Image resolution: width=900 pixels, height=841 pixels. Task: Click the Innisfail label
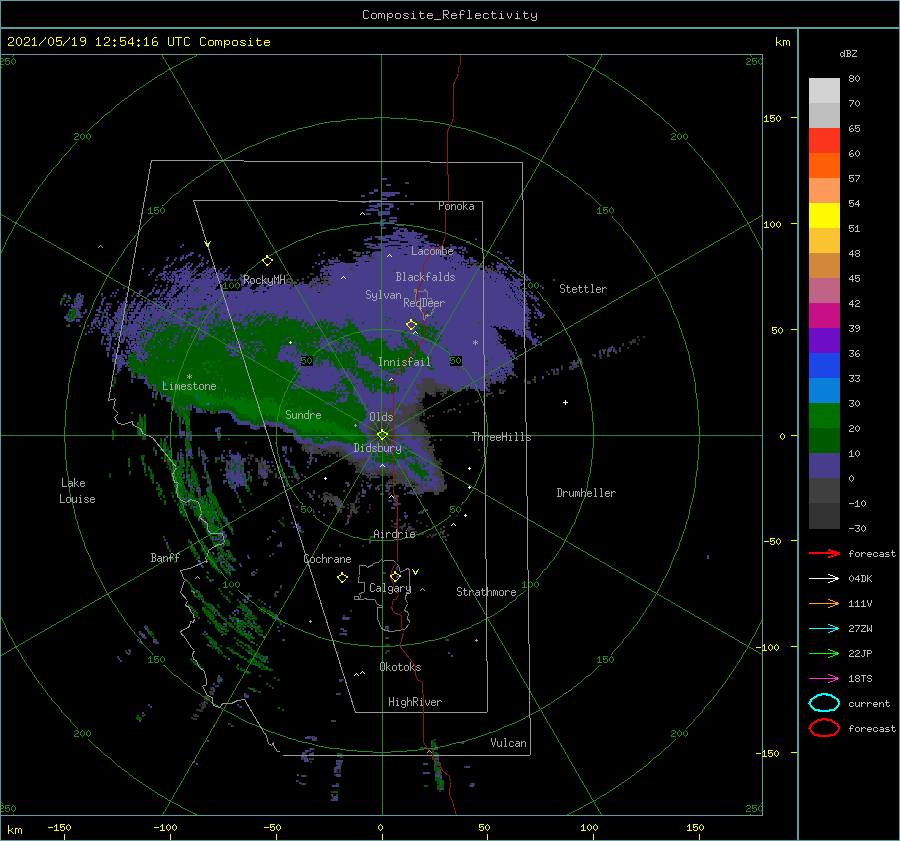(404, 362)
